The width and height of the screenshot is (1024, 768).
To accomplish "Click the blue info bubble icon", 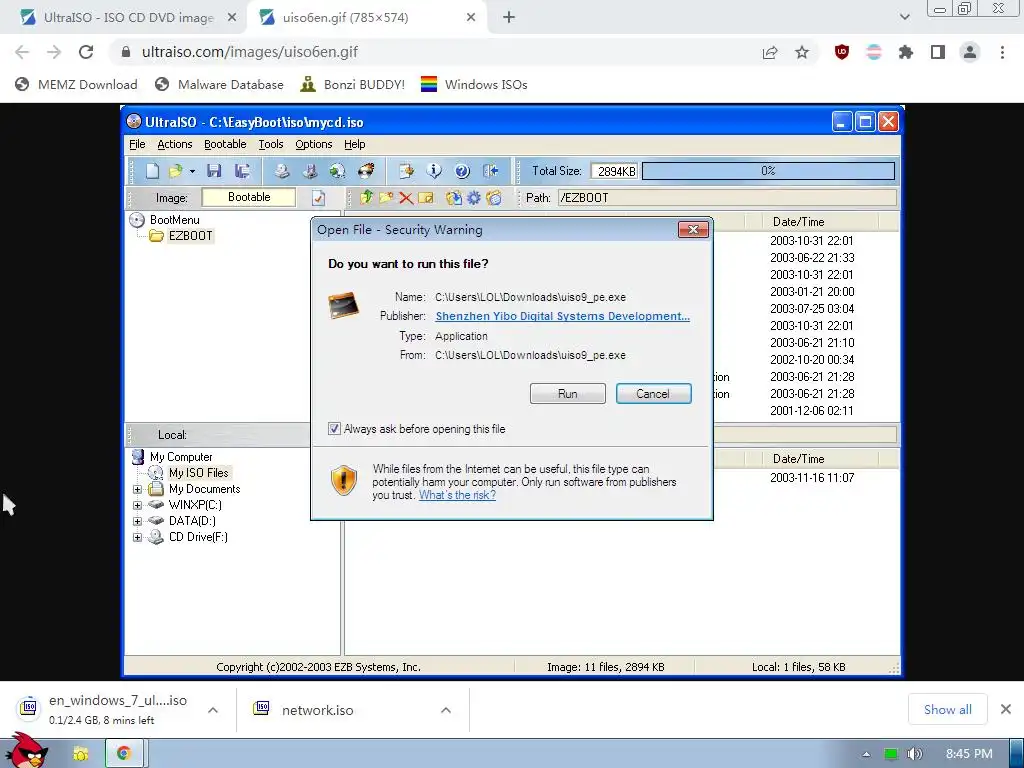I will 434,171.
